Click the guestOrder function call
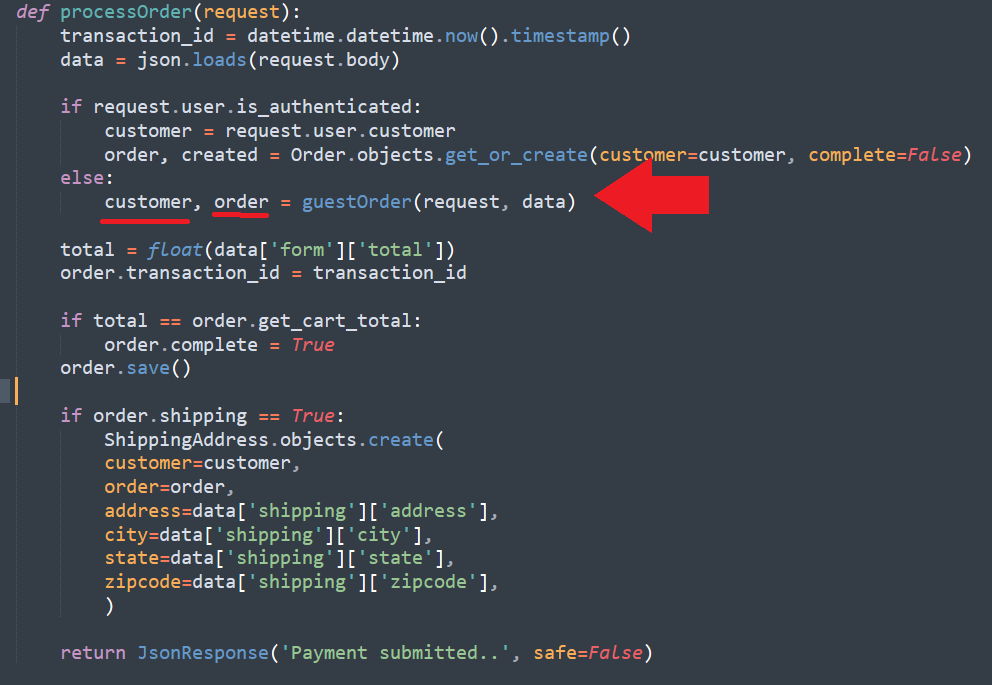This screenshot has height=685, width=992. [x=356, y=202]
